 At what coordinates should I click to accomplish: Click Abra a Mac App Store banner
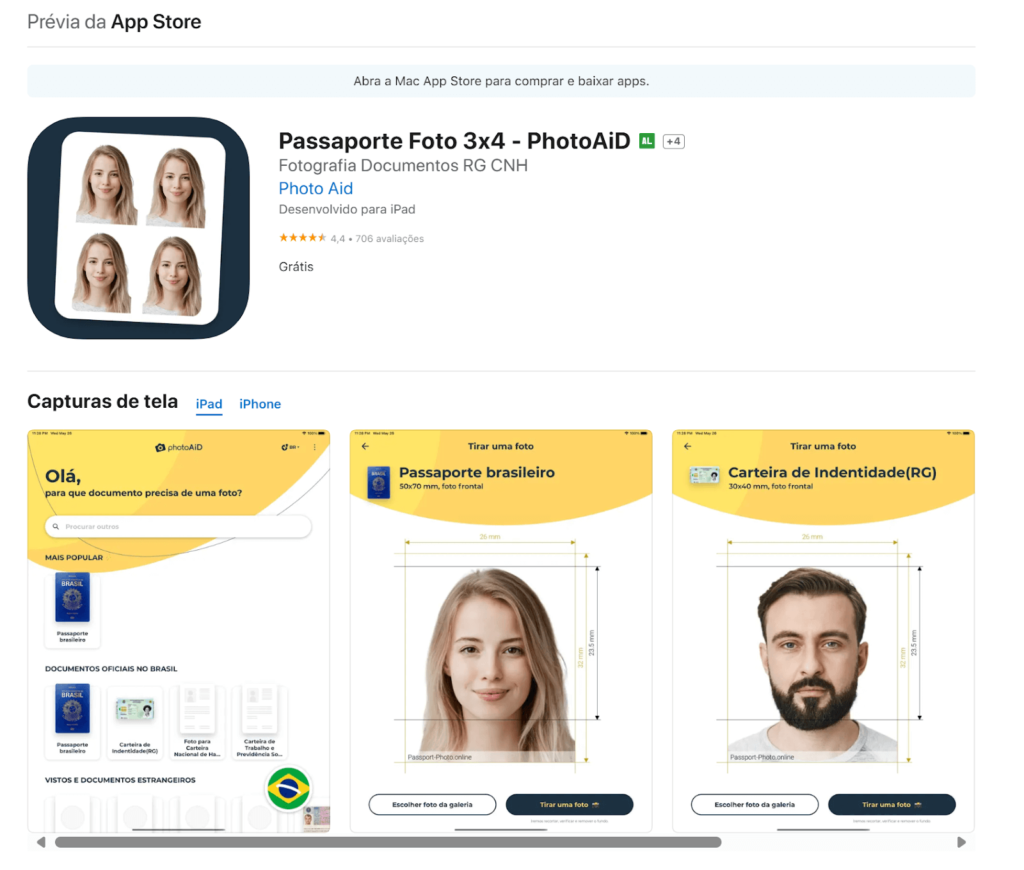click(501, 81)
